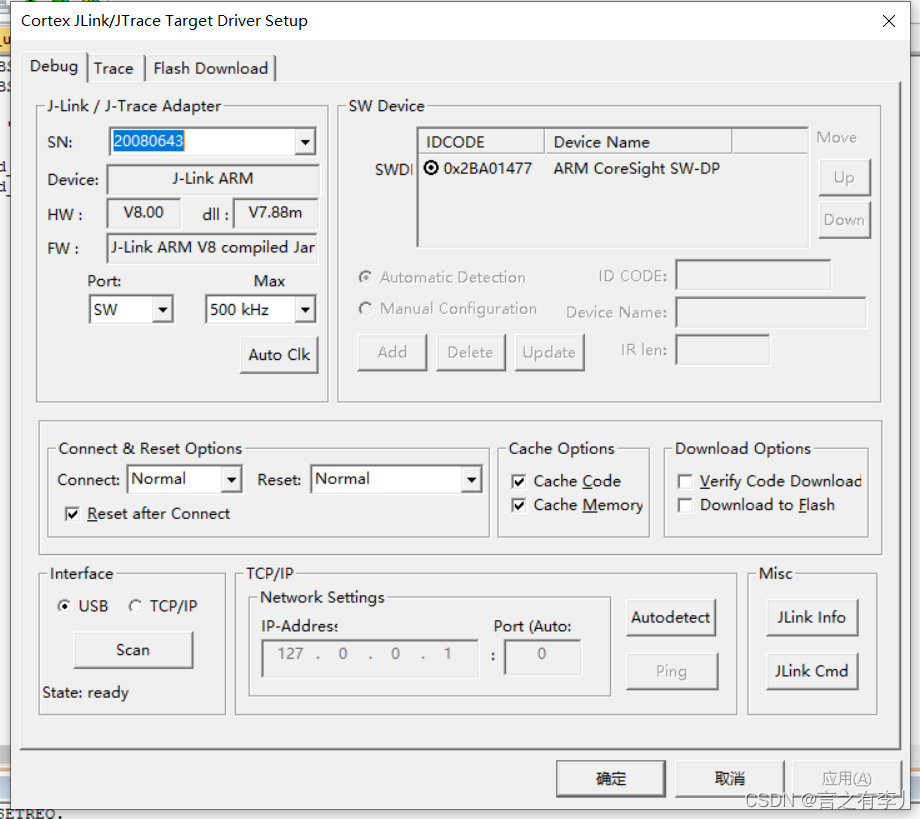Expand the Reset Normal dropdown

[471, 479]
